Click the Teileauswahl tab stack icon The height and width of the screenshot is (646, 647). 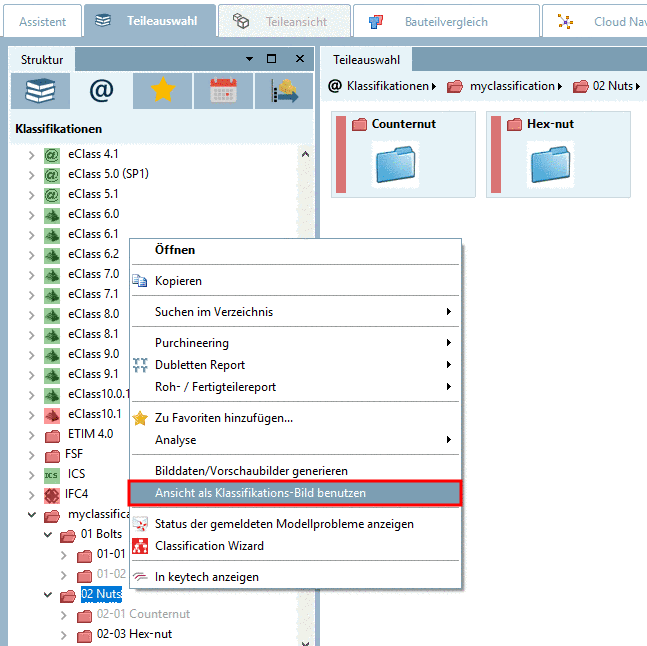tap(103, 20)
